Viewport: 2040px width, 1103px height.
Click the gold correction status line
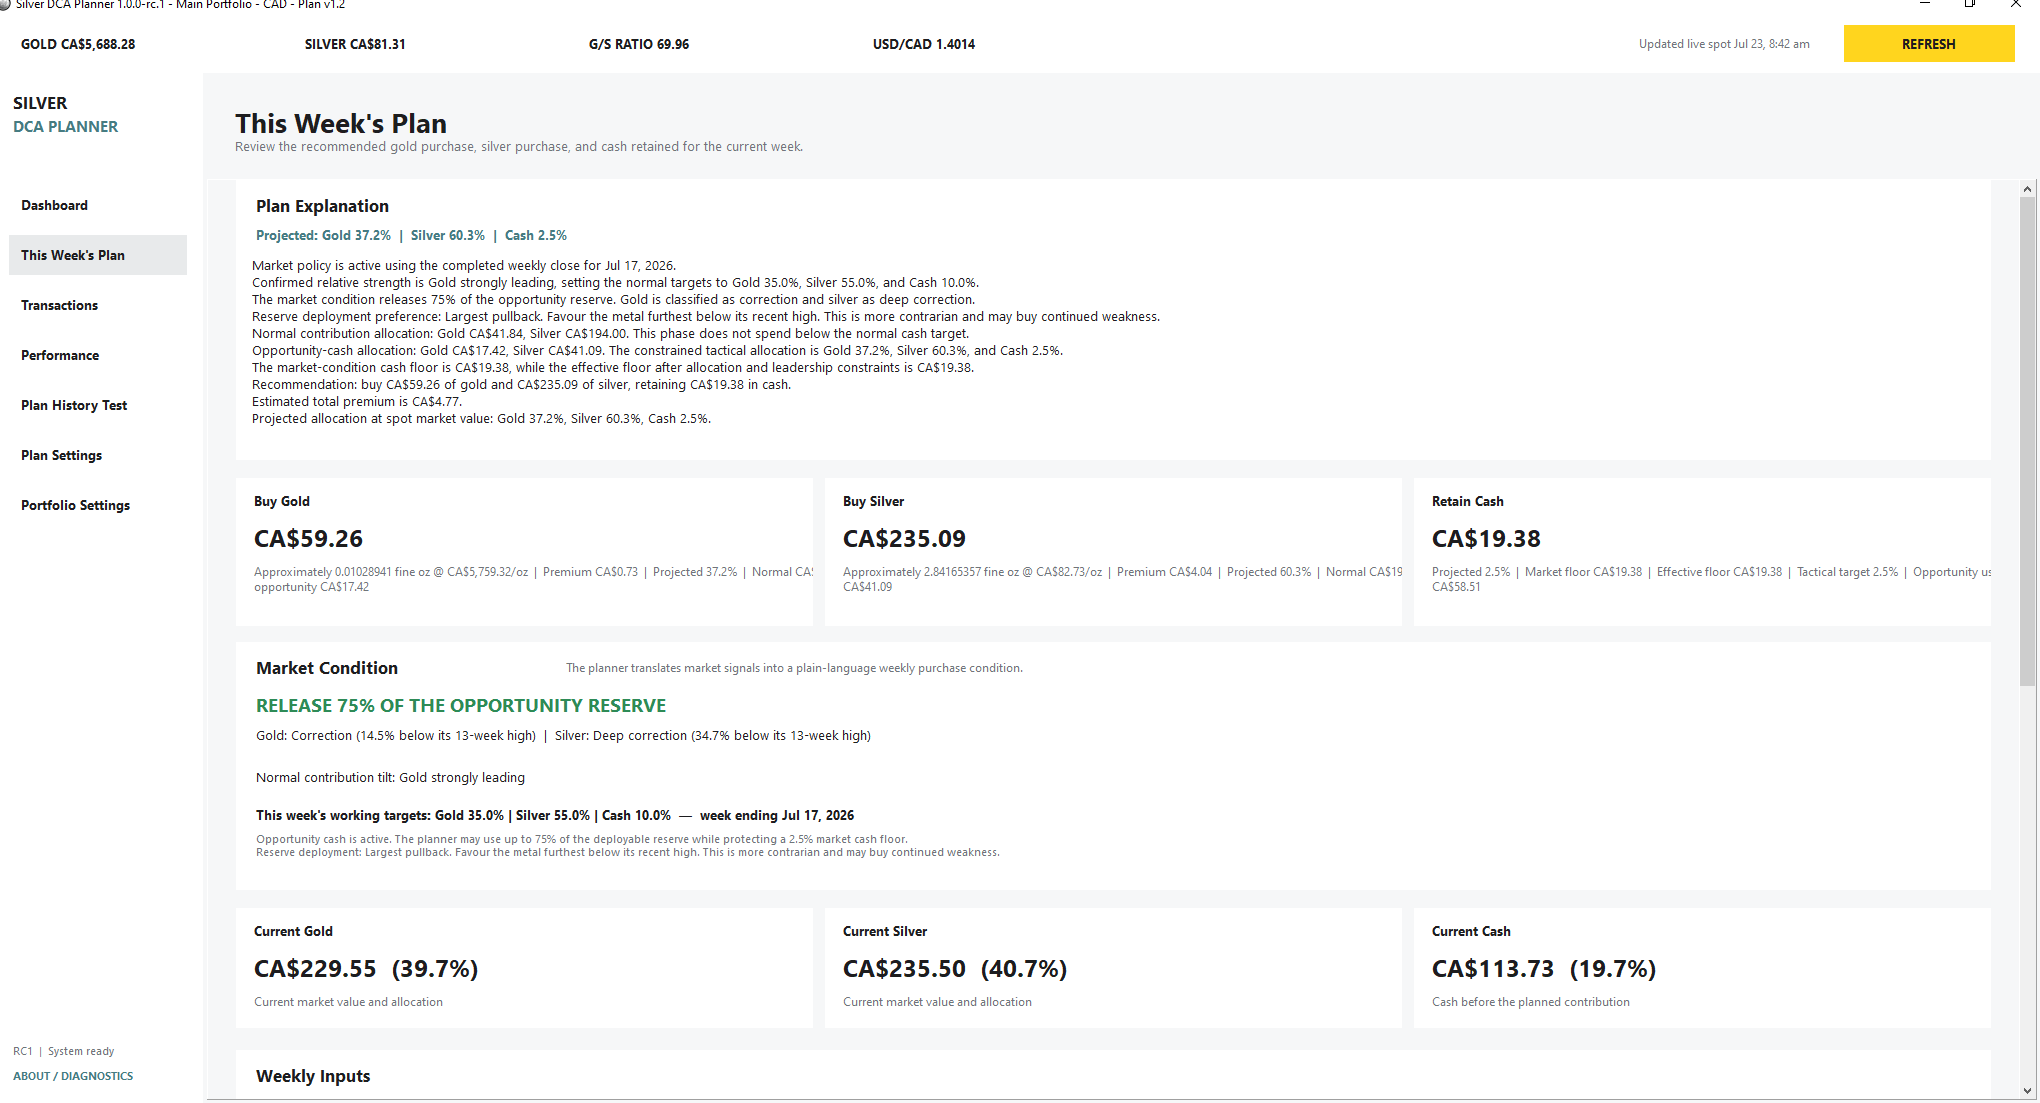(x=396, y=736)
